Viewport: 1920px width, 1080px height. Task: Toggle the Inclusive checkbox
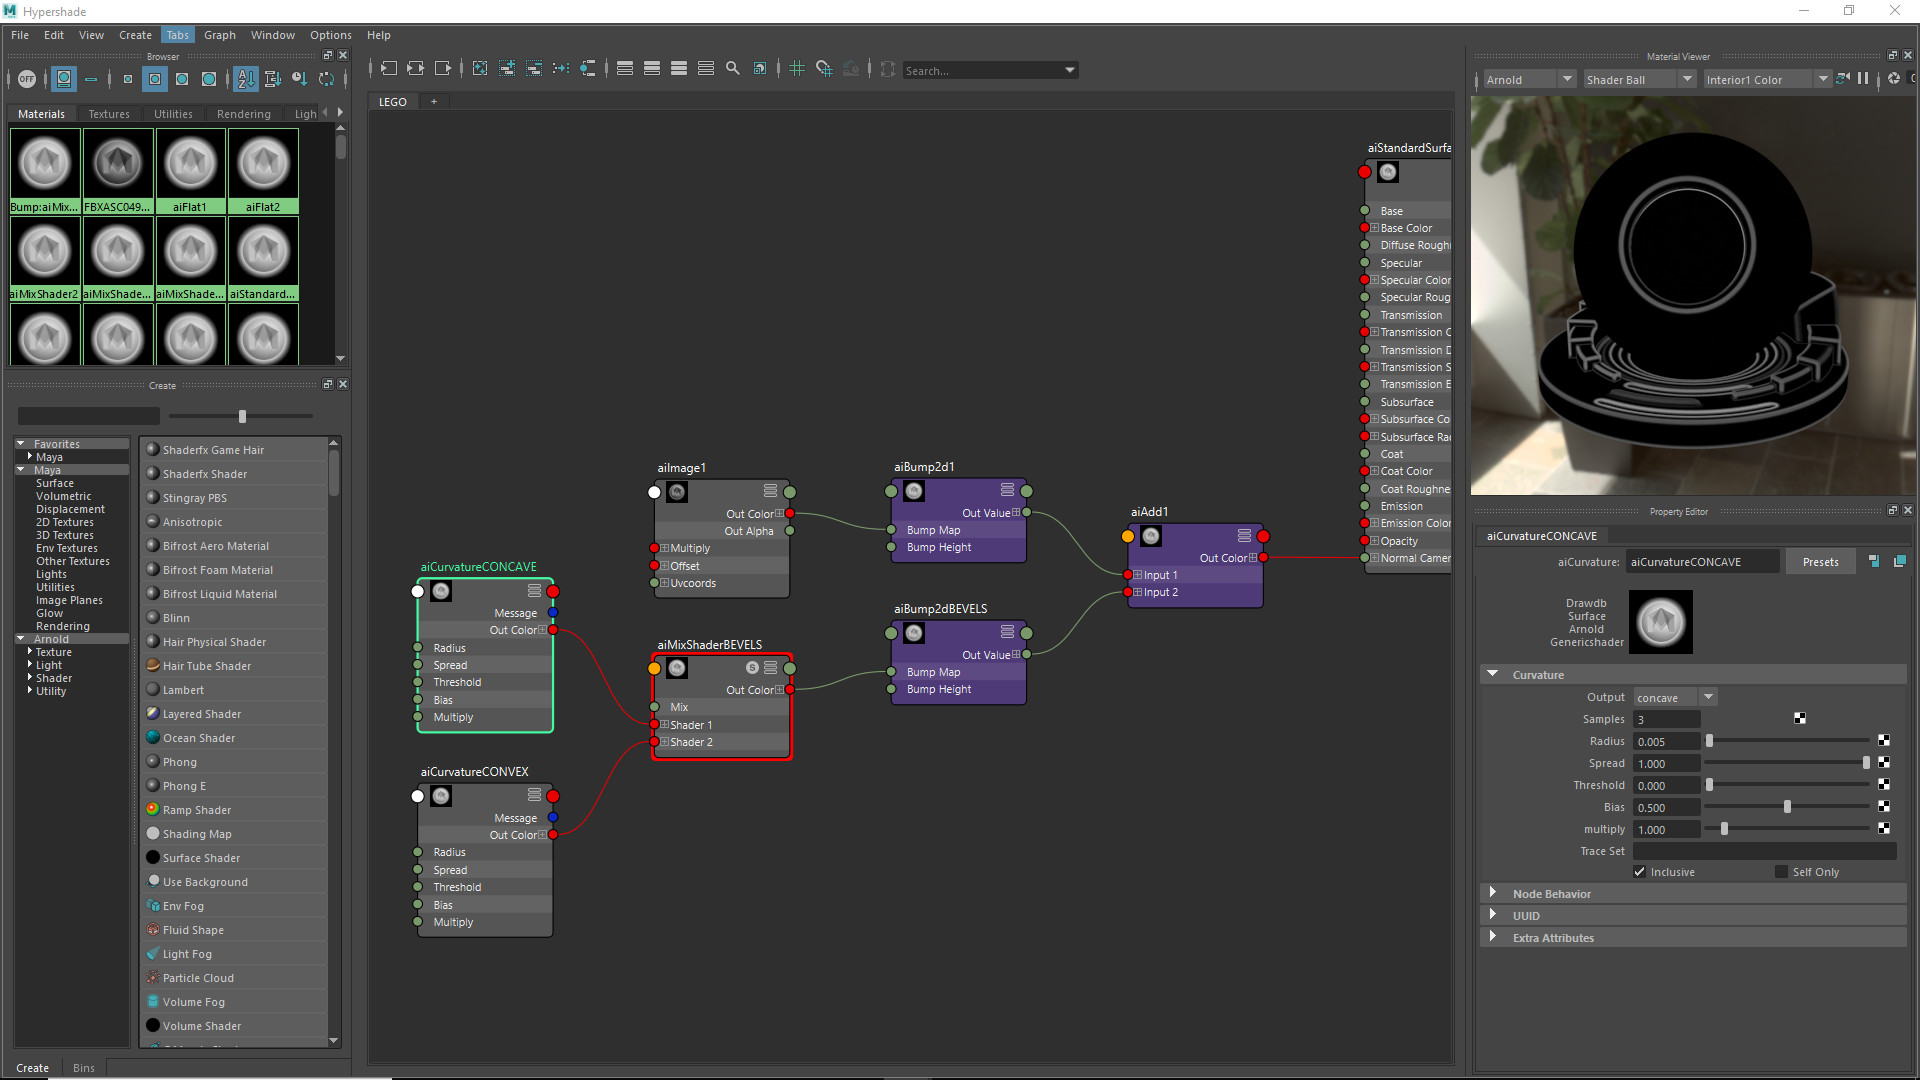tap(1640, 872)
